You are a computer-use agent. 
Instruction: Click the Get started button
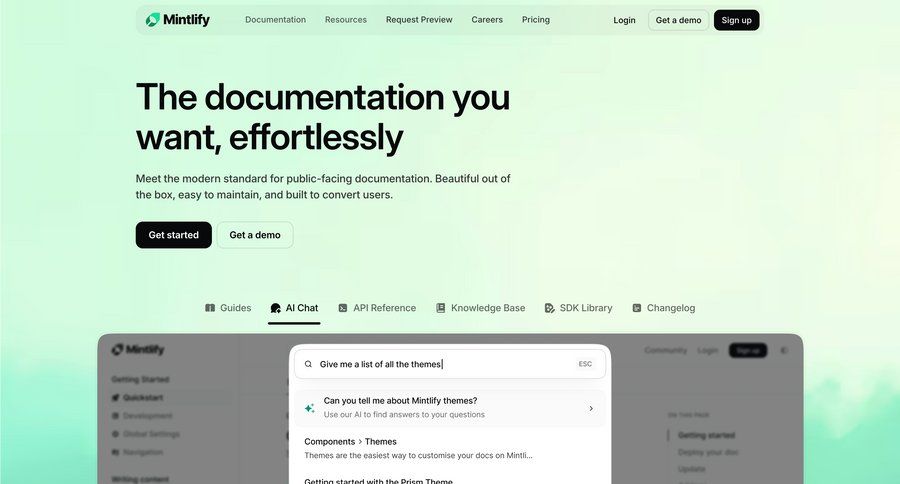point(173,235)
